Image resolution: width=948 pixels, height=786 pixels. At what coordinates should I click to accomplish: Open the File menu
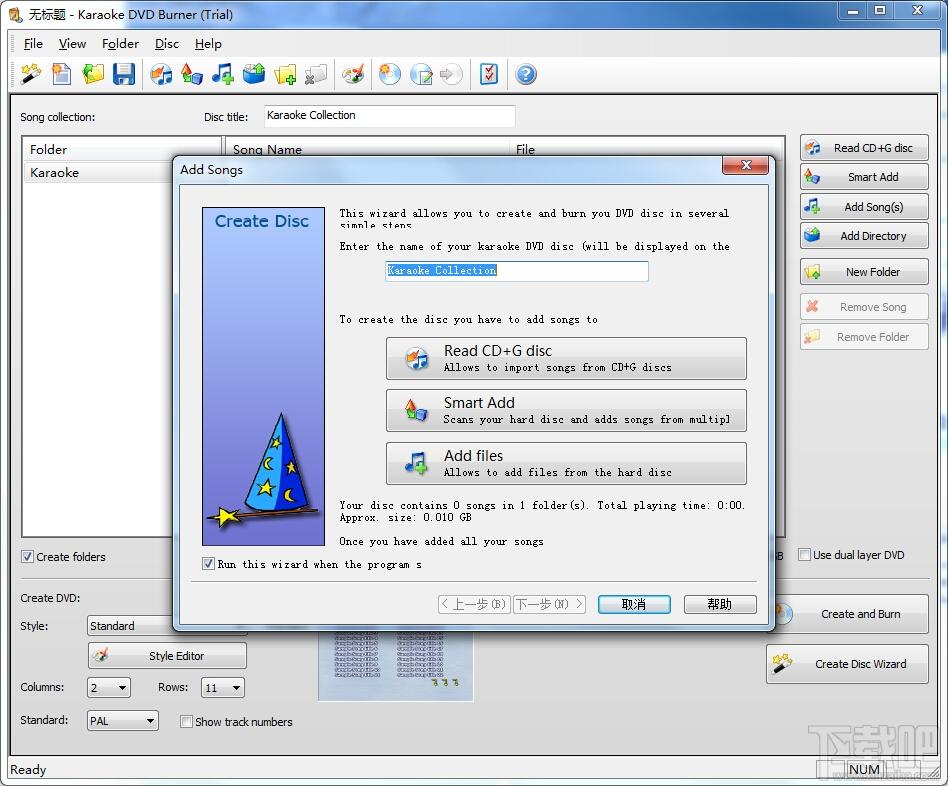click(33, 44)
